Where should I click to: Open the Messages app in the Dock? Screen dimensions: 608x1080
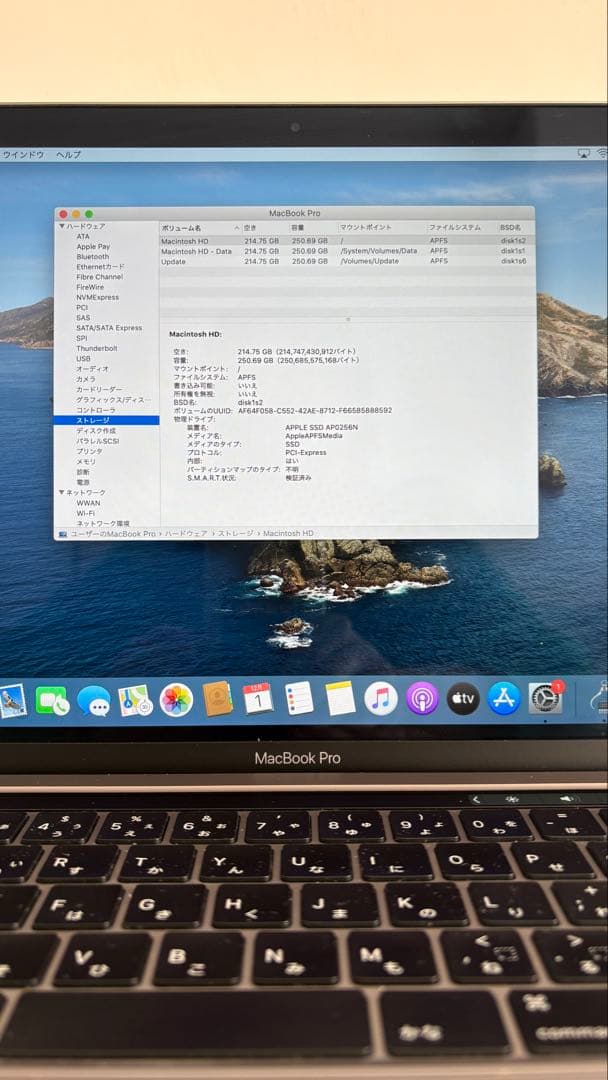point(94,700)
